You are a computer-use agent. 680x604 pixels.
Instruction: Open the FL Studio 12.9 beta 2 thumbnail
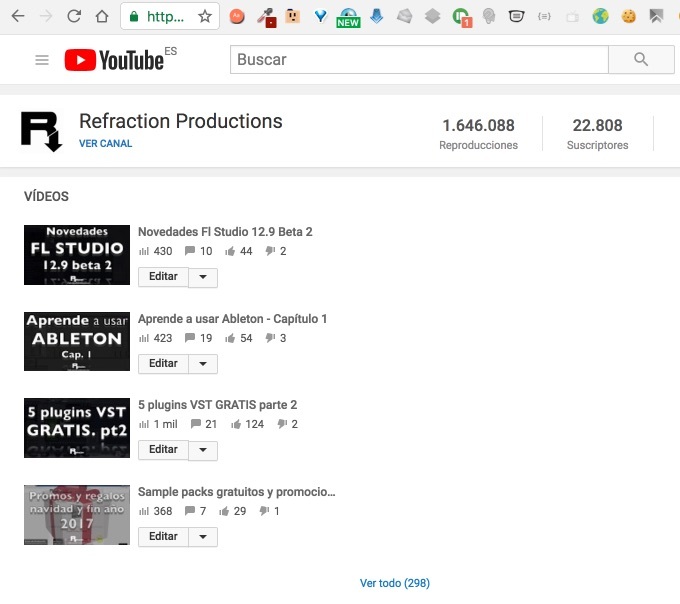pos(77,255)
